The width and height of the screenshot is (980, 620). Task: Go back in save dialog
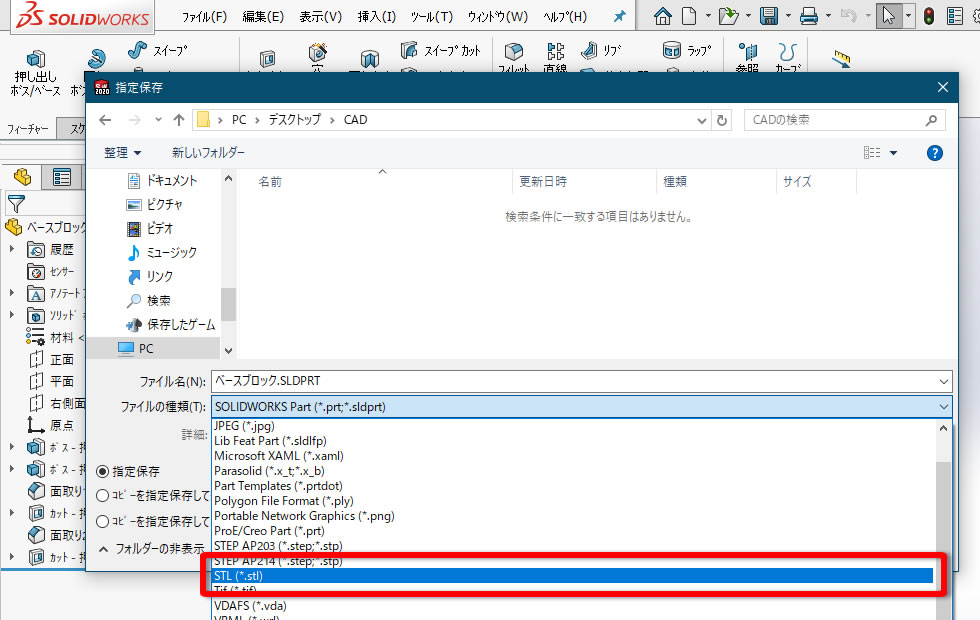[x=105, y=120]
